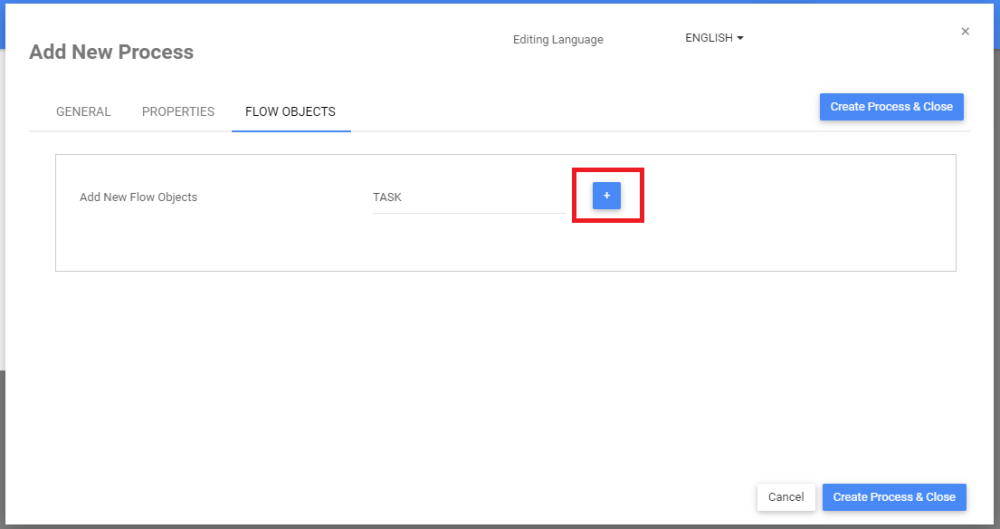1000x529 pixels.
Task: Click the dimmed backdrop beneath the dialog
Action: coord(500,526)
